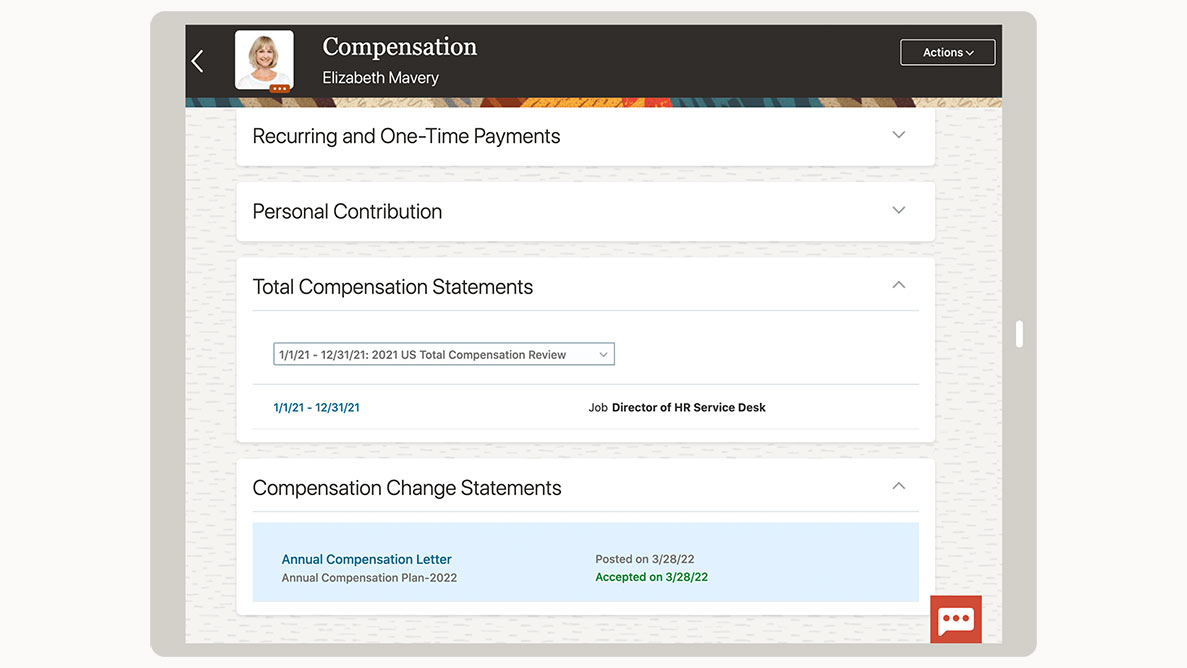Viewport: 1187px width, 668px height.
Task: Collapse Compensation Change Statements chevron
Action: 898,486
